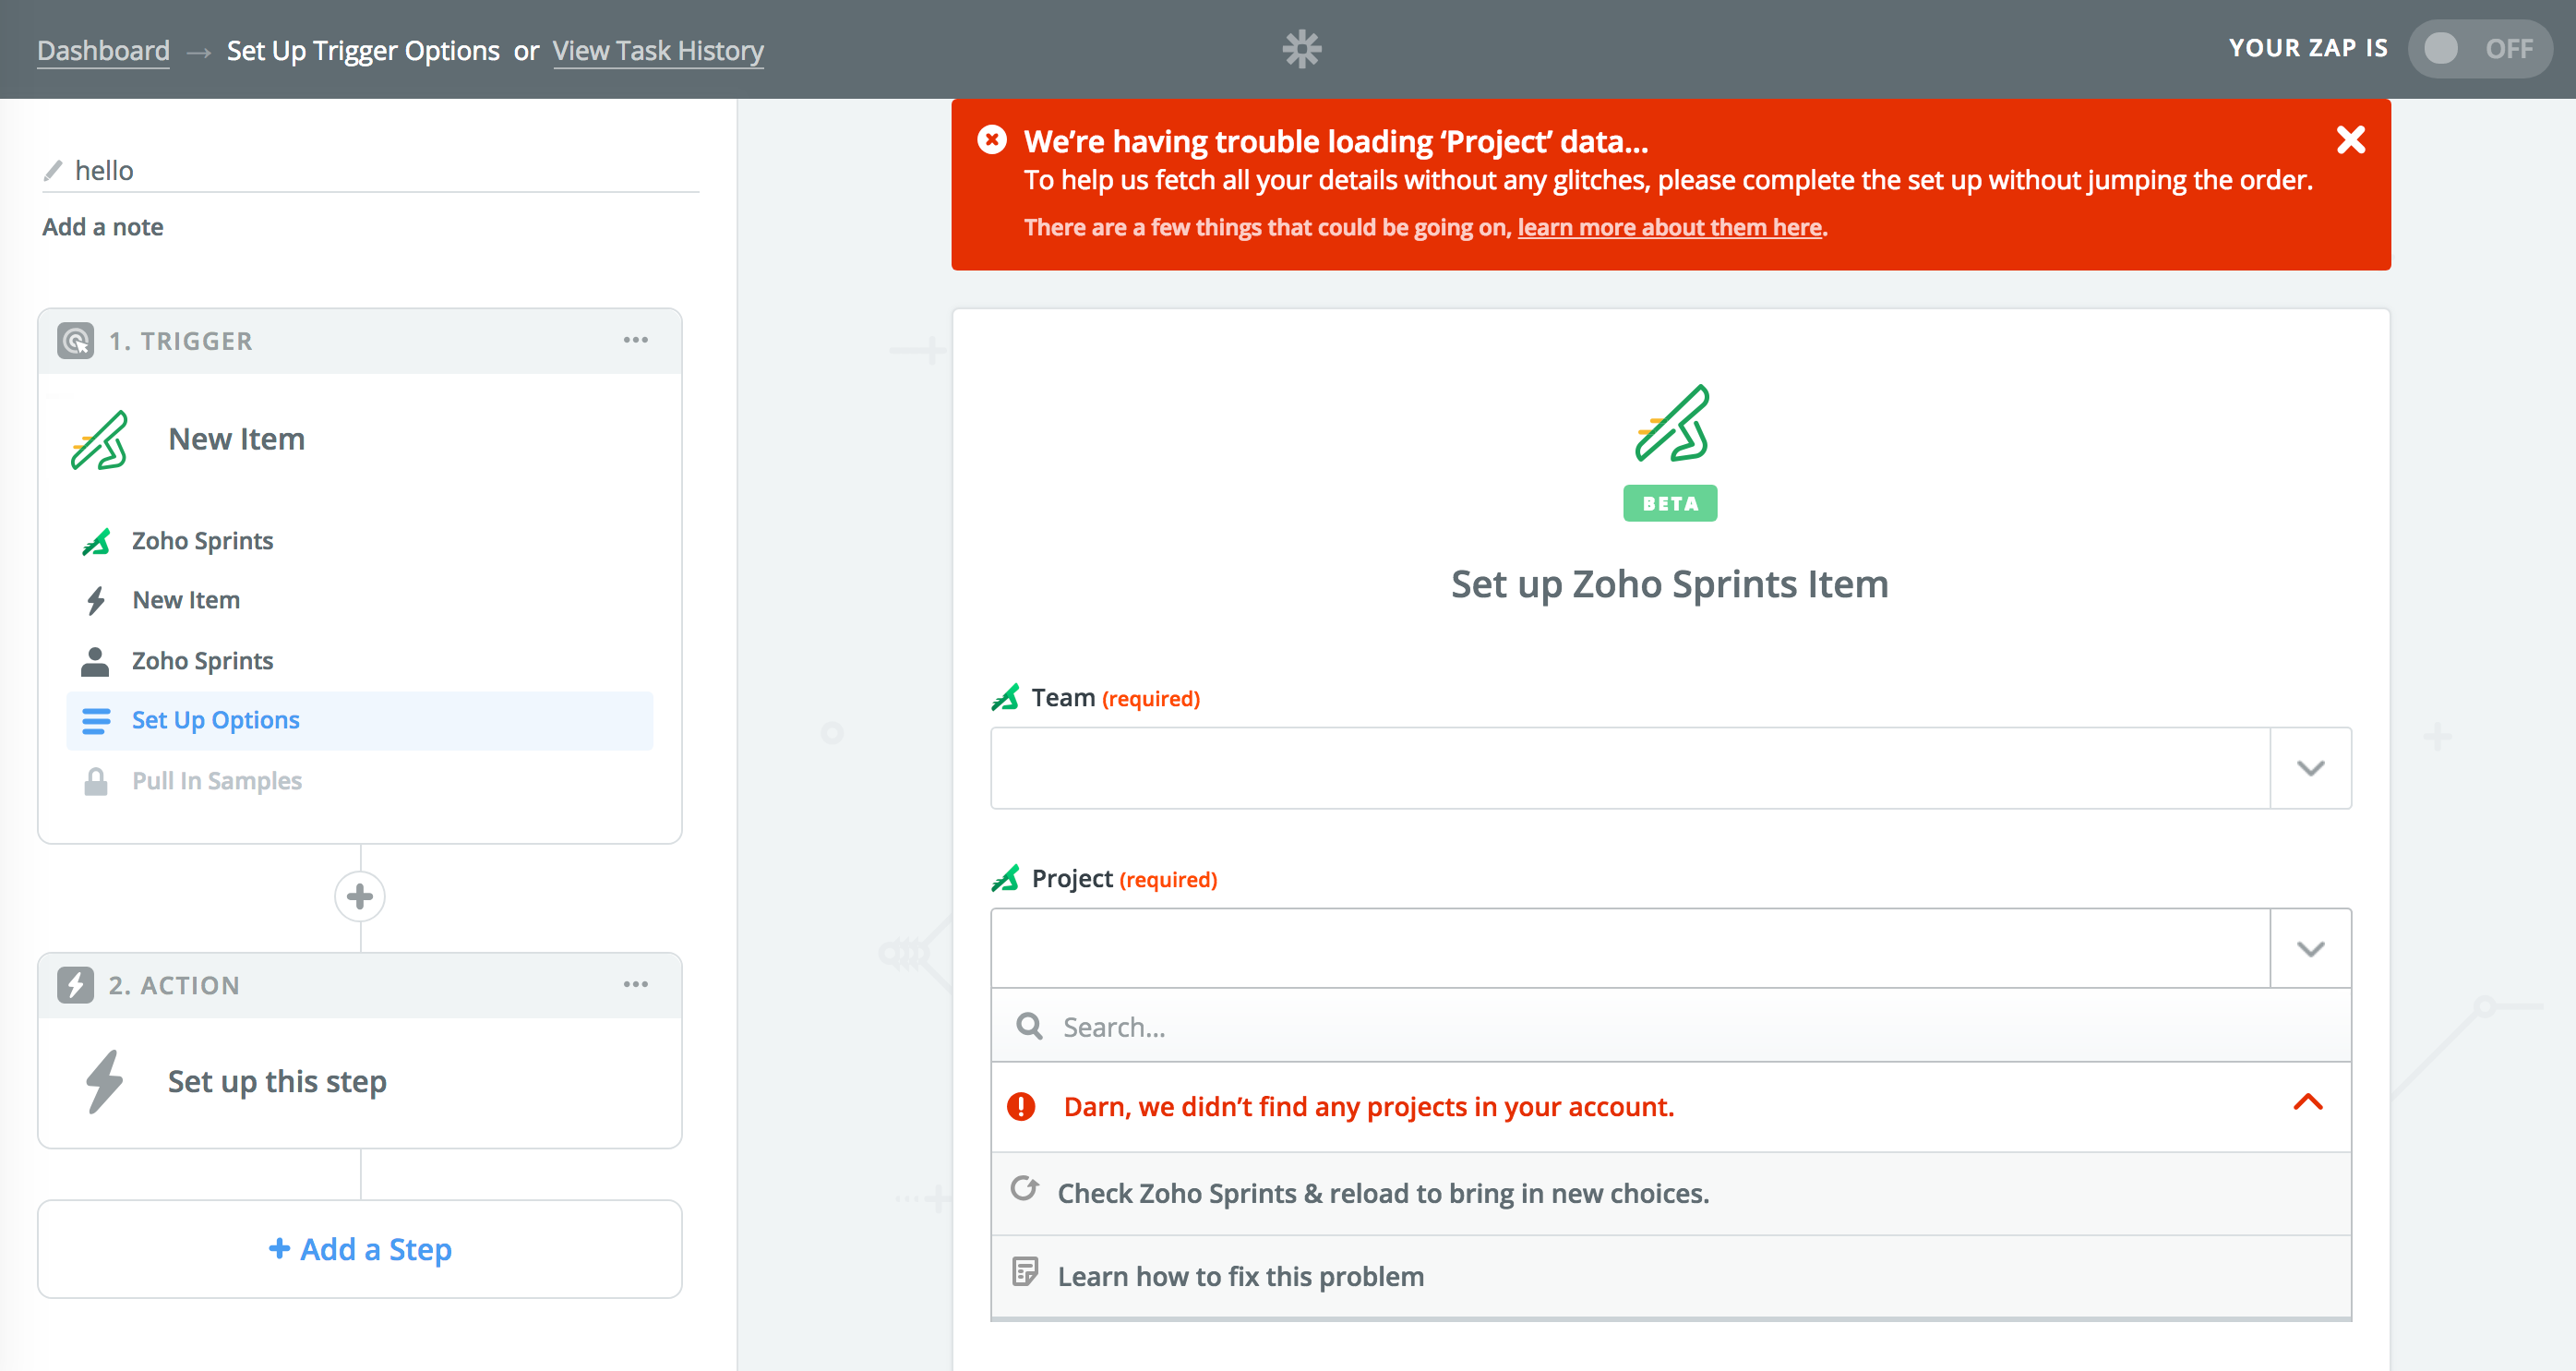The height and width of the screenshot is (1371, 2576).
Task: Expand the Team dropdown arrow
Action: [x=2309, y=768]
